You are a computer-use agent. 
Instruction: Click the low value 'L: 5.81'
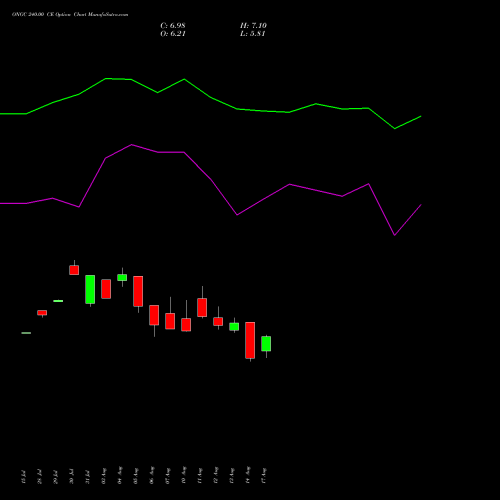pyautogui.click(x=253, y=34)
